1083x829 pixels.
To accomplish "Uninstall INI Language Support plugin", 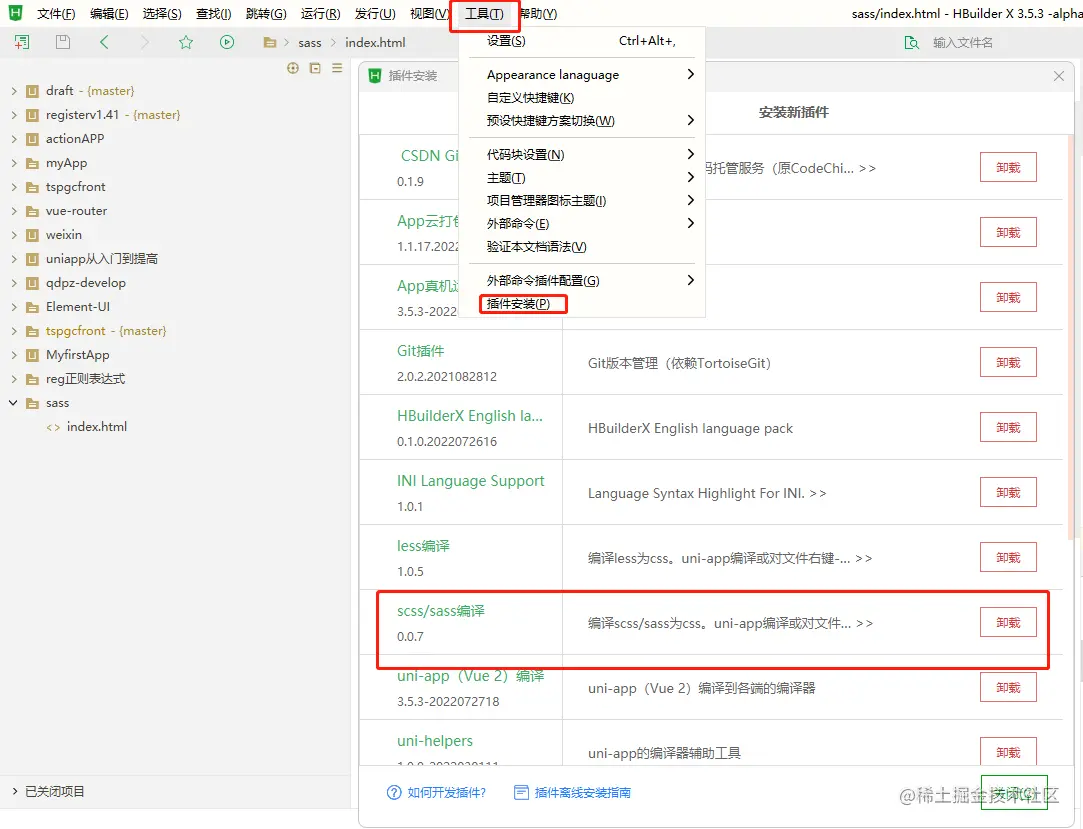I will 1008,493.
